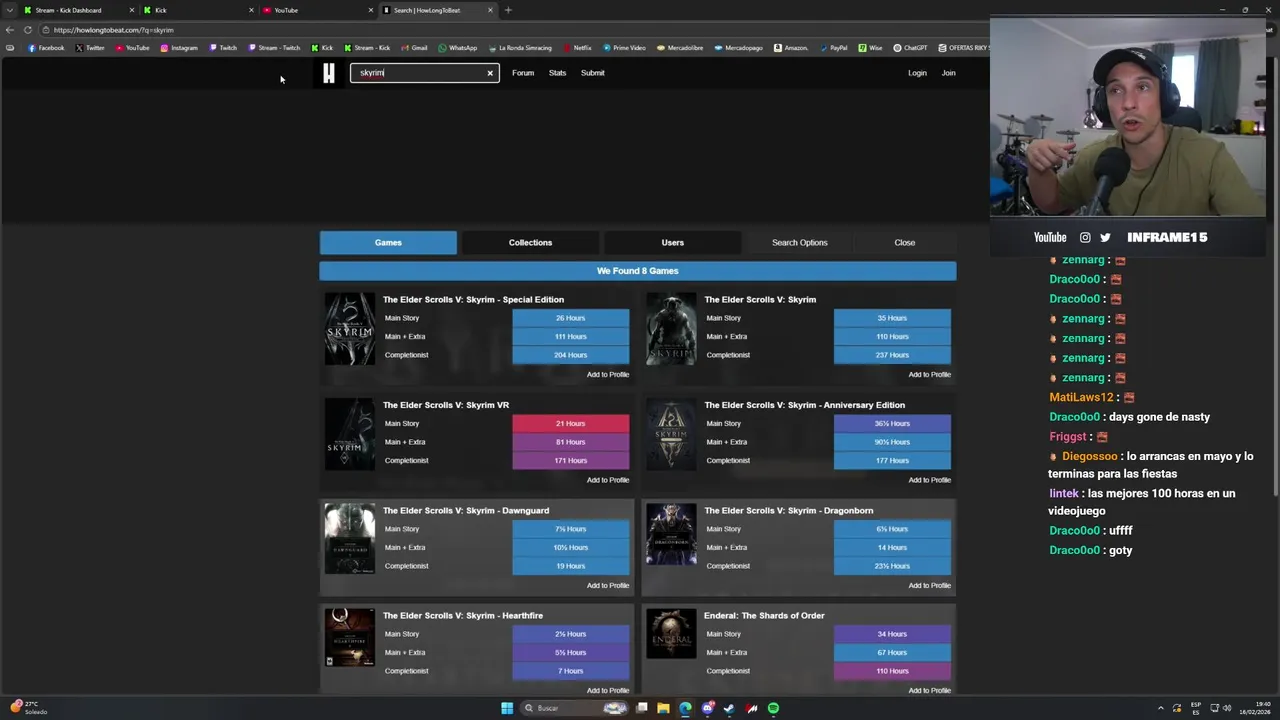Open the PayPal bookmark

coord(833,48)
